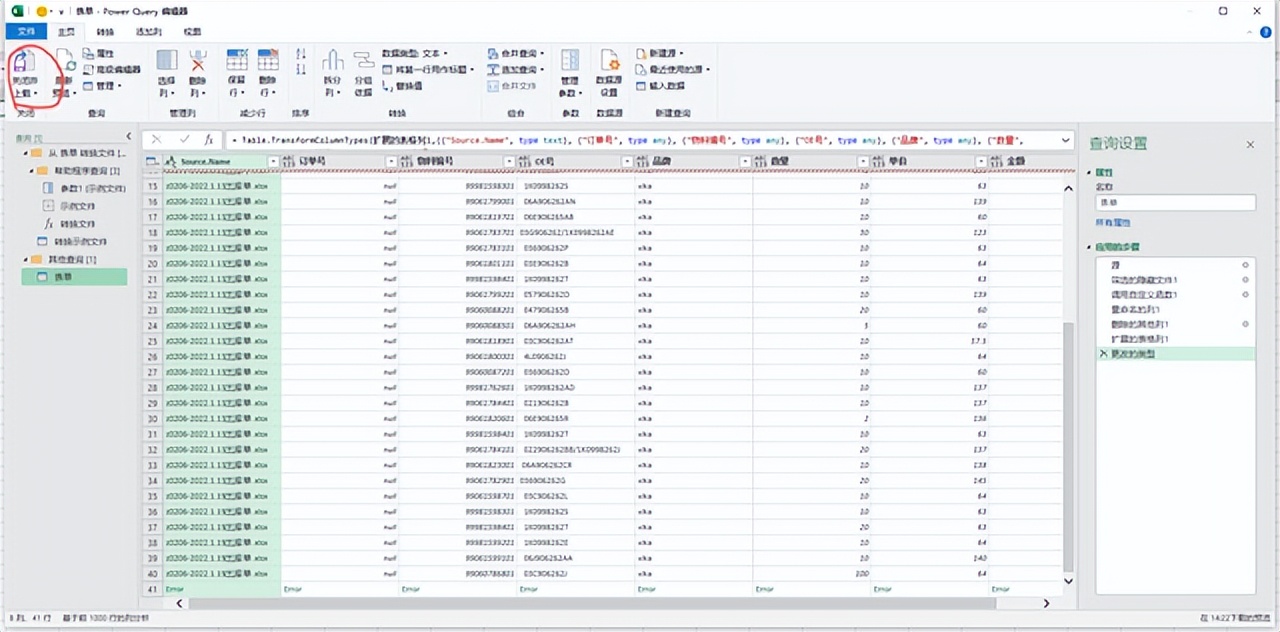Click the Split Column icon
Viewport: 1280px width, 632px height.
coord(333,60)
